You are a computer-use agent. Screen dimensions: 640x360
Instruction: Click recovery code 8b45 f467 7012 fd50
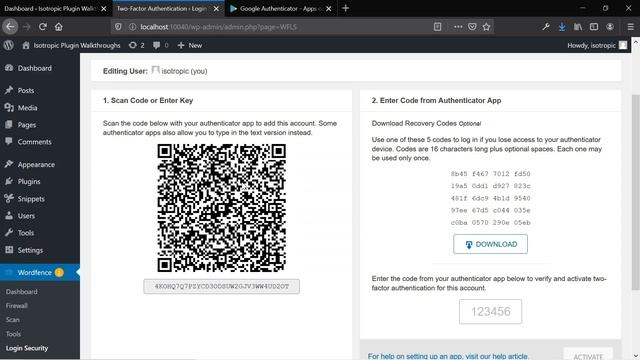490,174
